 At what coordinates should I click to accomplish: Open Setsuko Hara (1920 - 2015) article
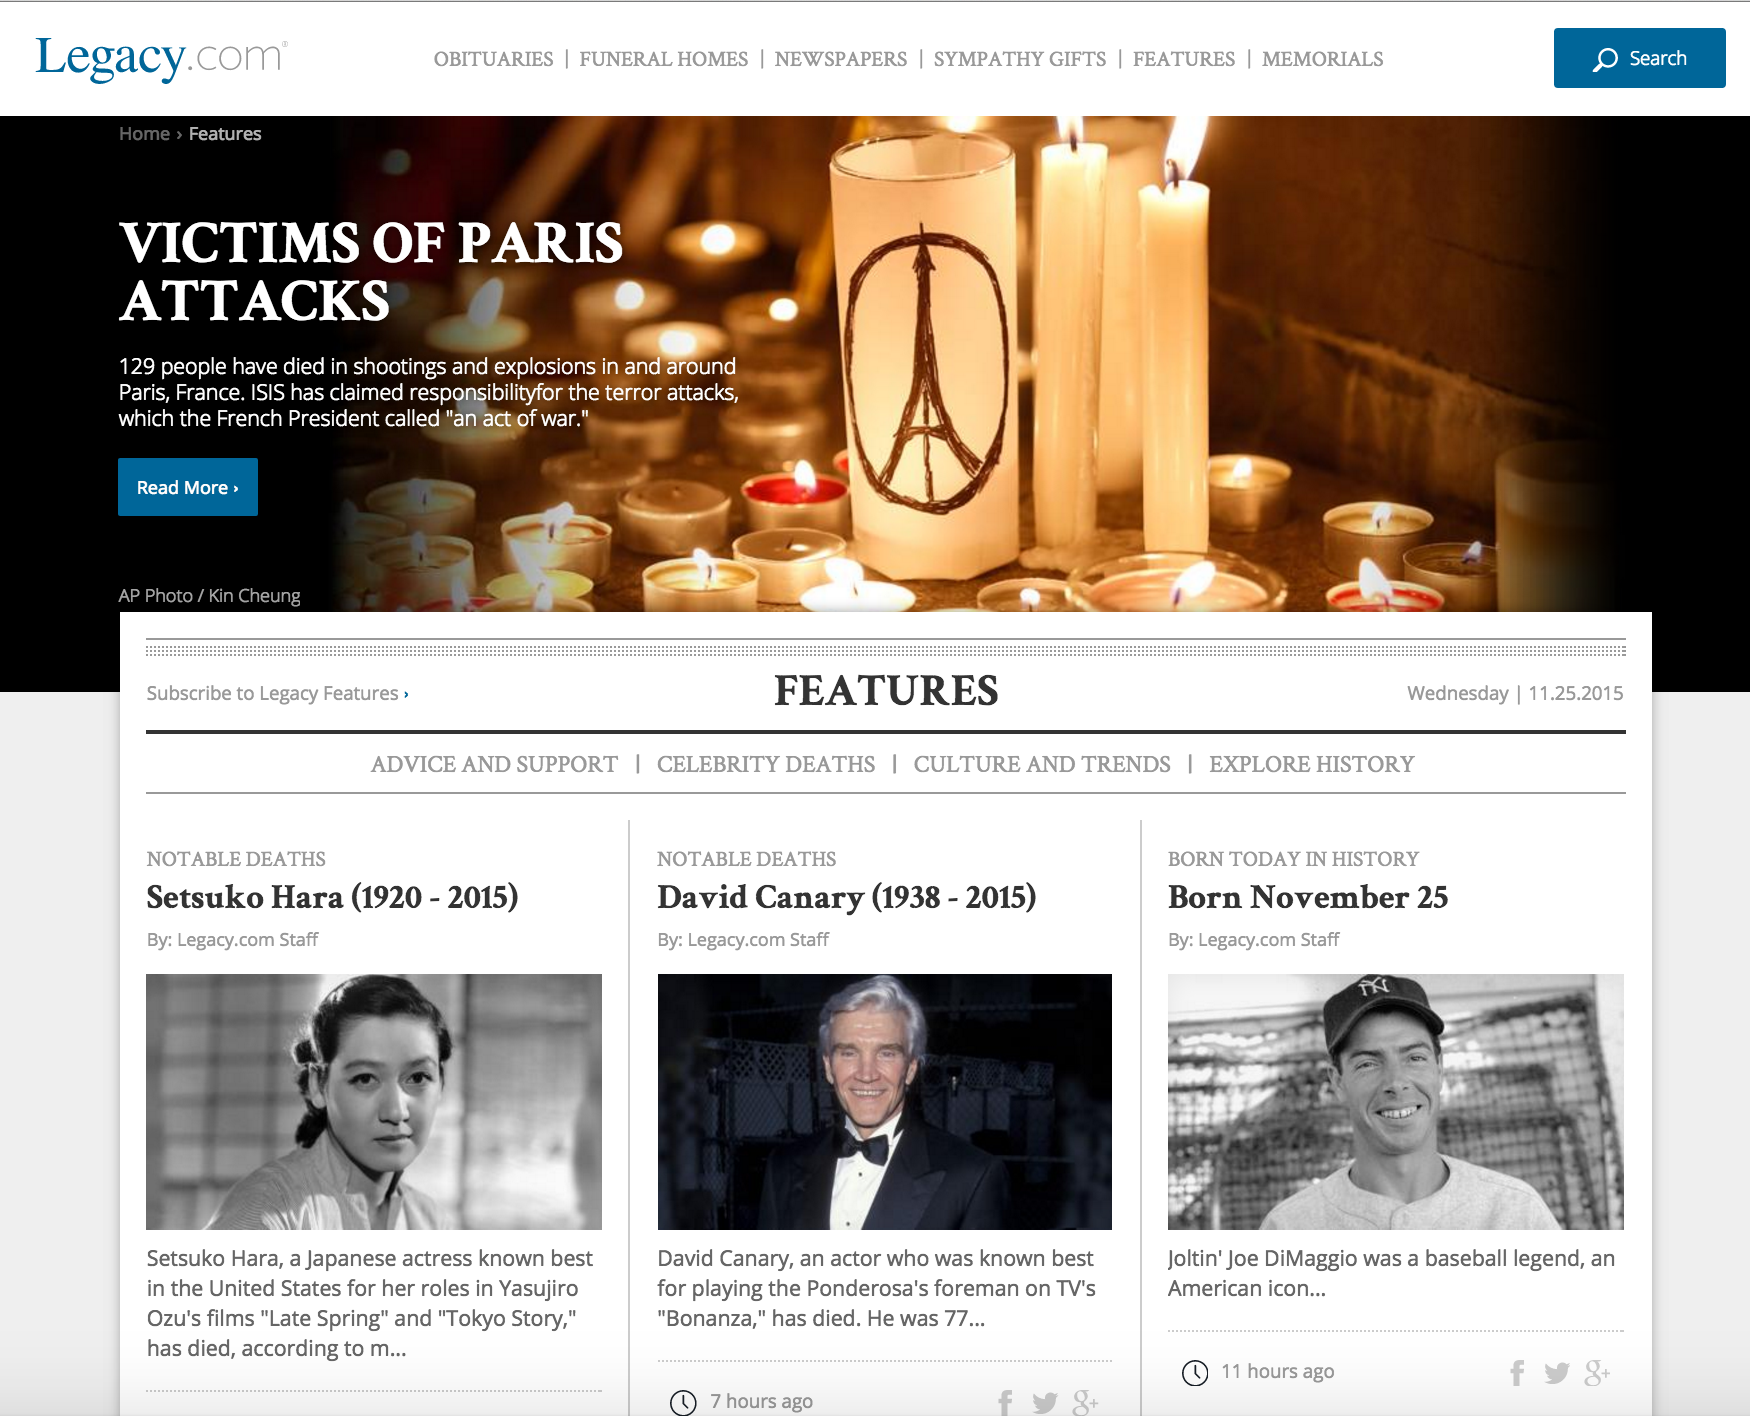coord(332,897)
